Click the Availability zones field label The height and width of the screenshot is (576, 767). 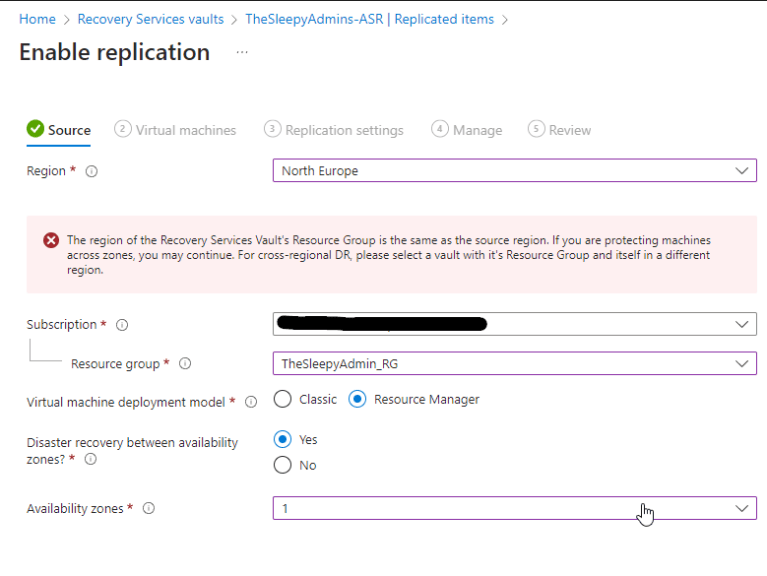click(x=75, y=509)
